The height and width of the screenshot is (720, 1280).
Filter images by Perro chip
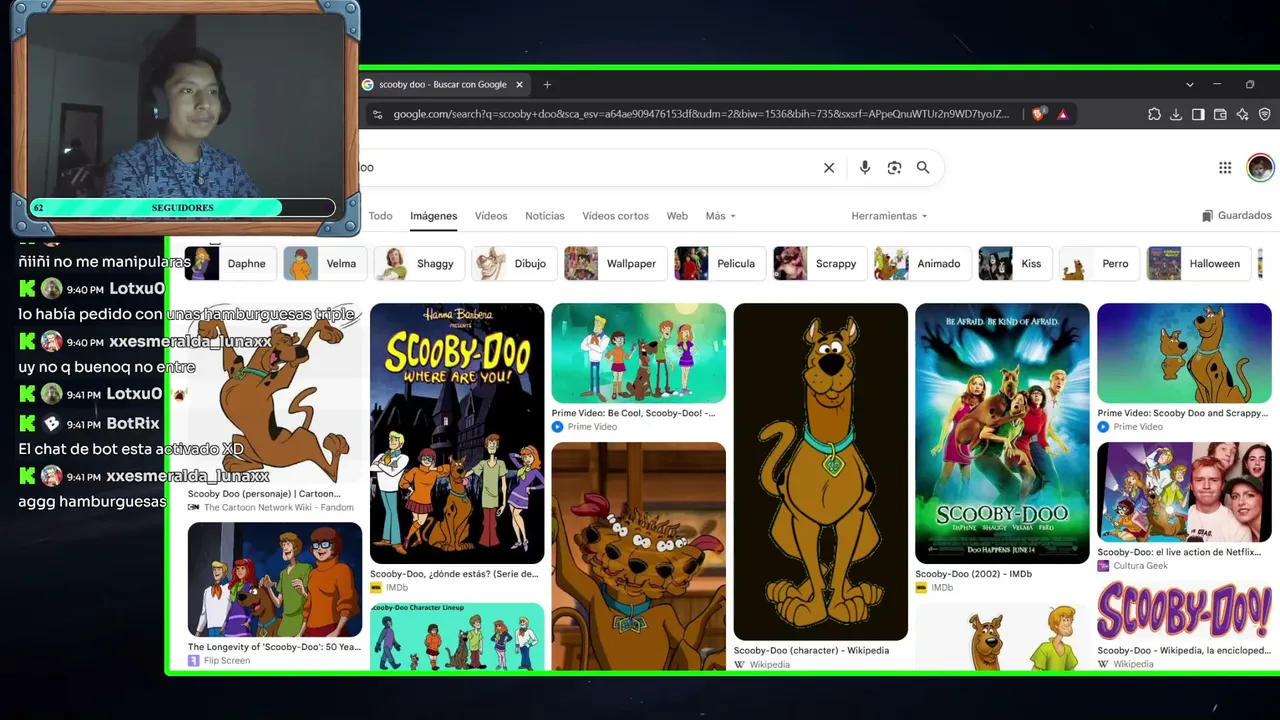[1099, 264]
